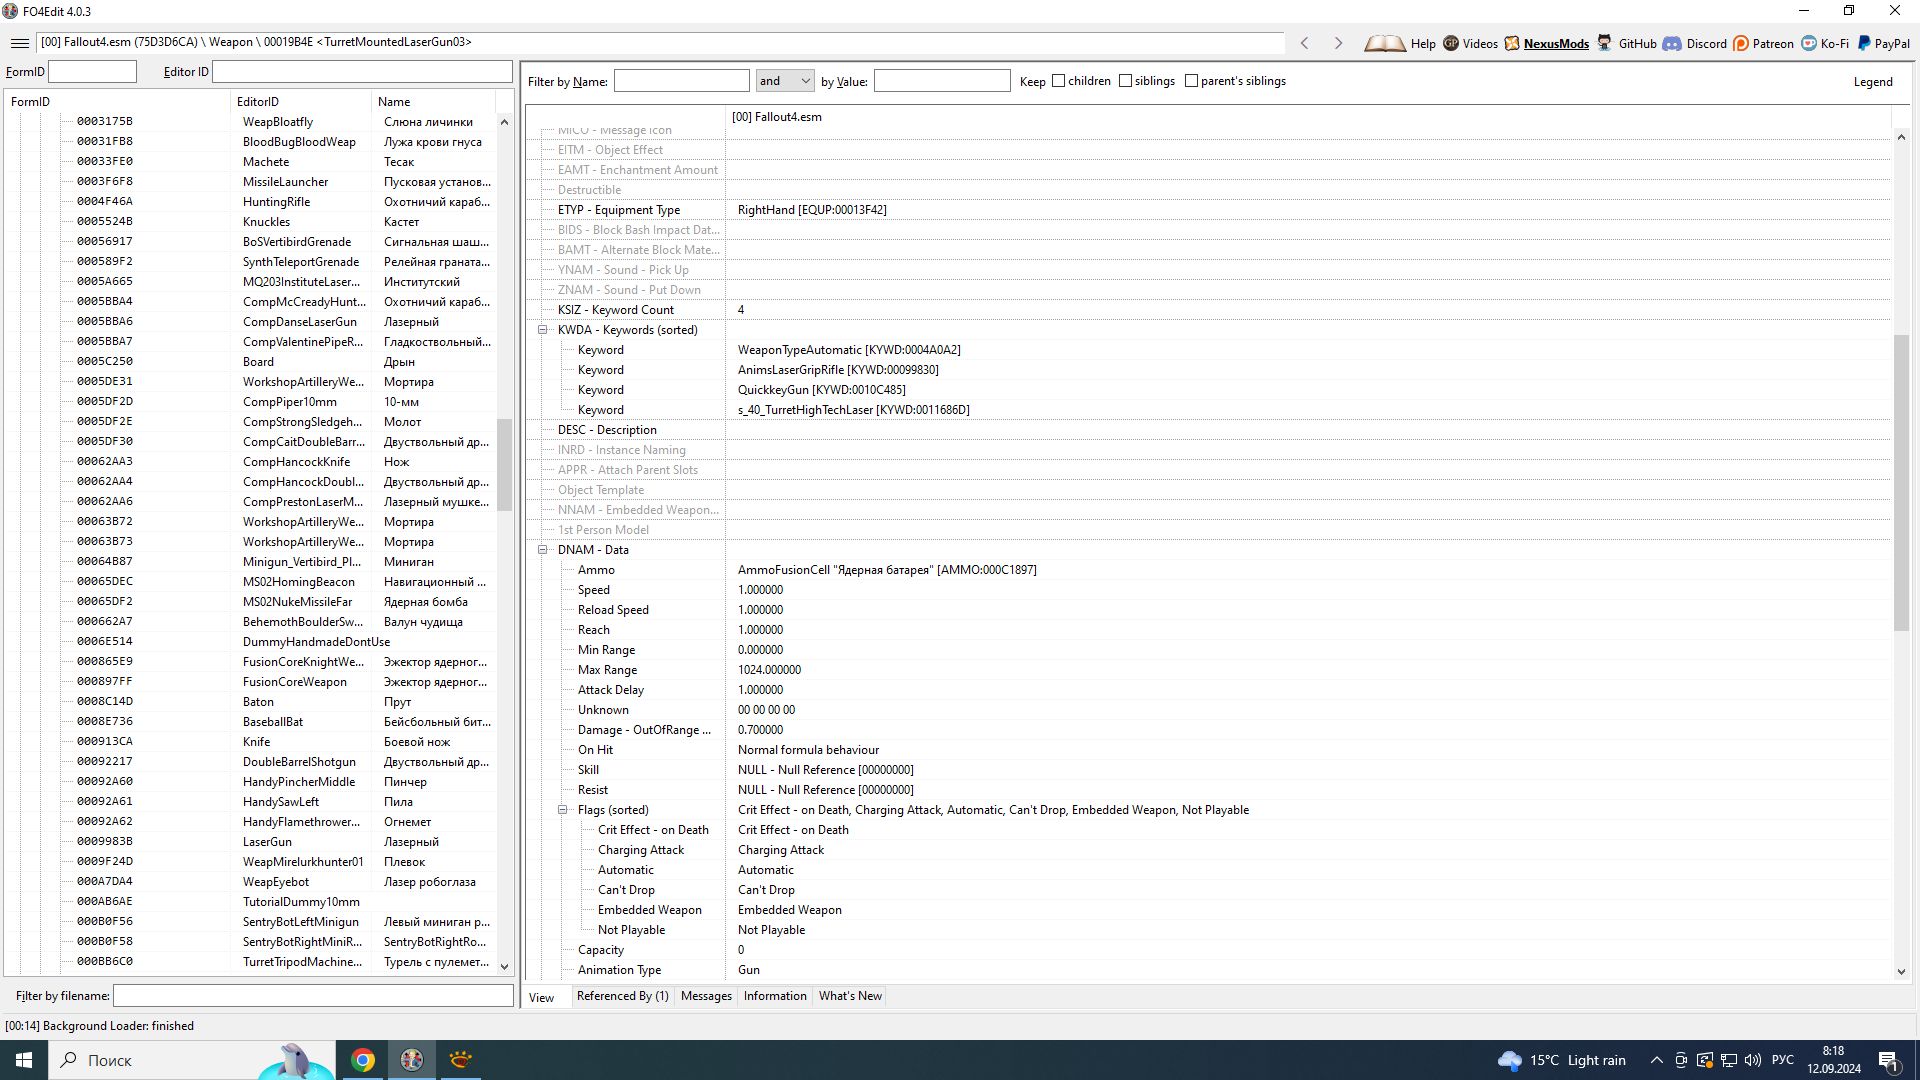Screen dimensions: 1920x1080
Task: Toggle the parent's siblings checkbox
Action: 1191,81
